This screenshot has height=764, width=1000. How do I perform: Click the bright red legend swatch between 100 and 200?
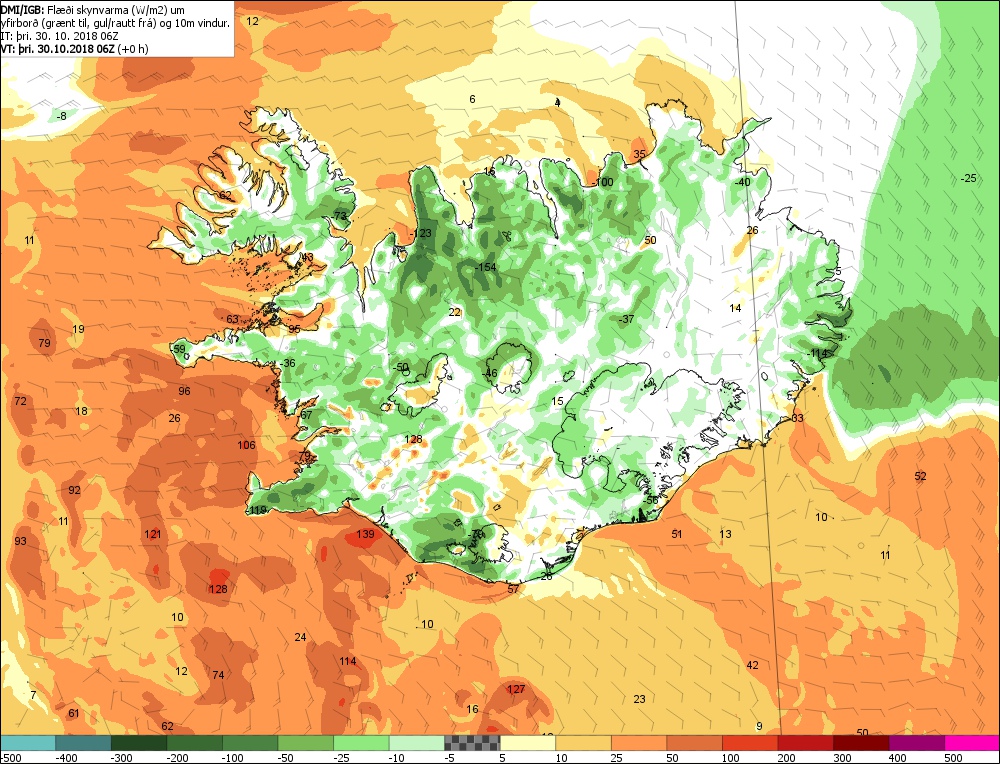(x=750, y=743)
